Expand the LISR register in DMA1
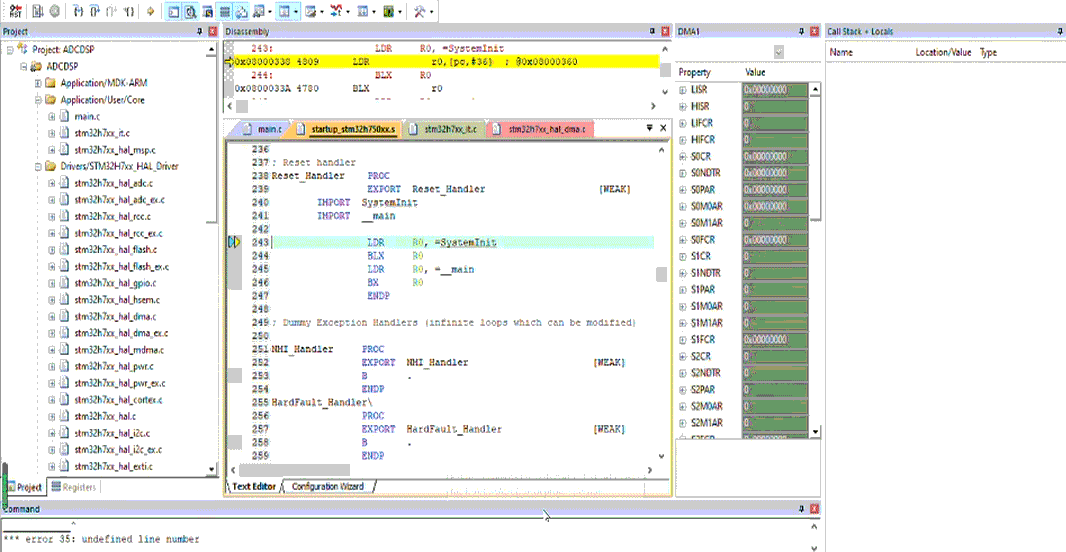The image size is (1066, 552). pos(683,90)
